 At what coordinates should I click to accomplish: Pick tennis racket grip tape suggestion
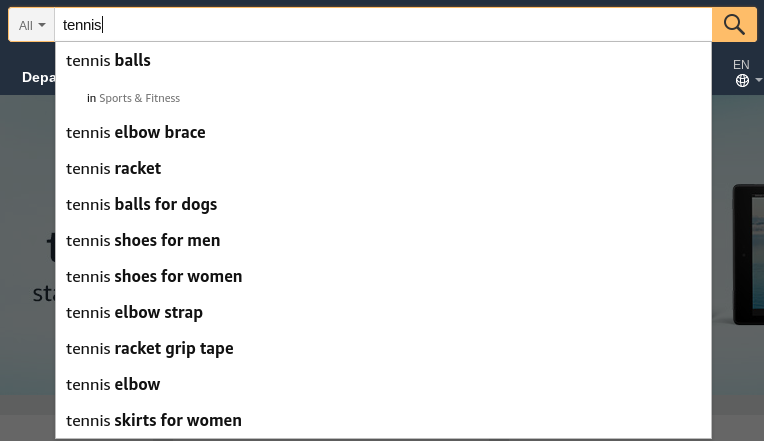(383, 349)
